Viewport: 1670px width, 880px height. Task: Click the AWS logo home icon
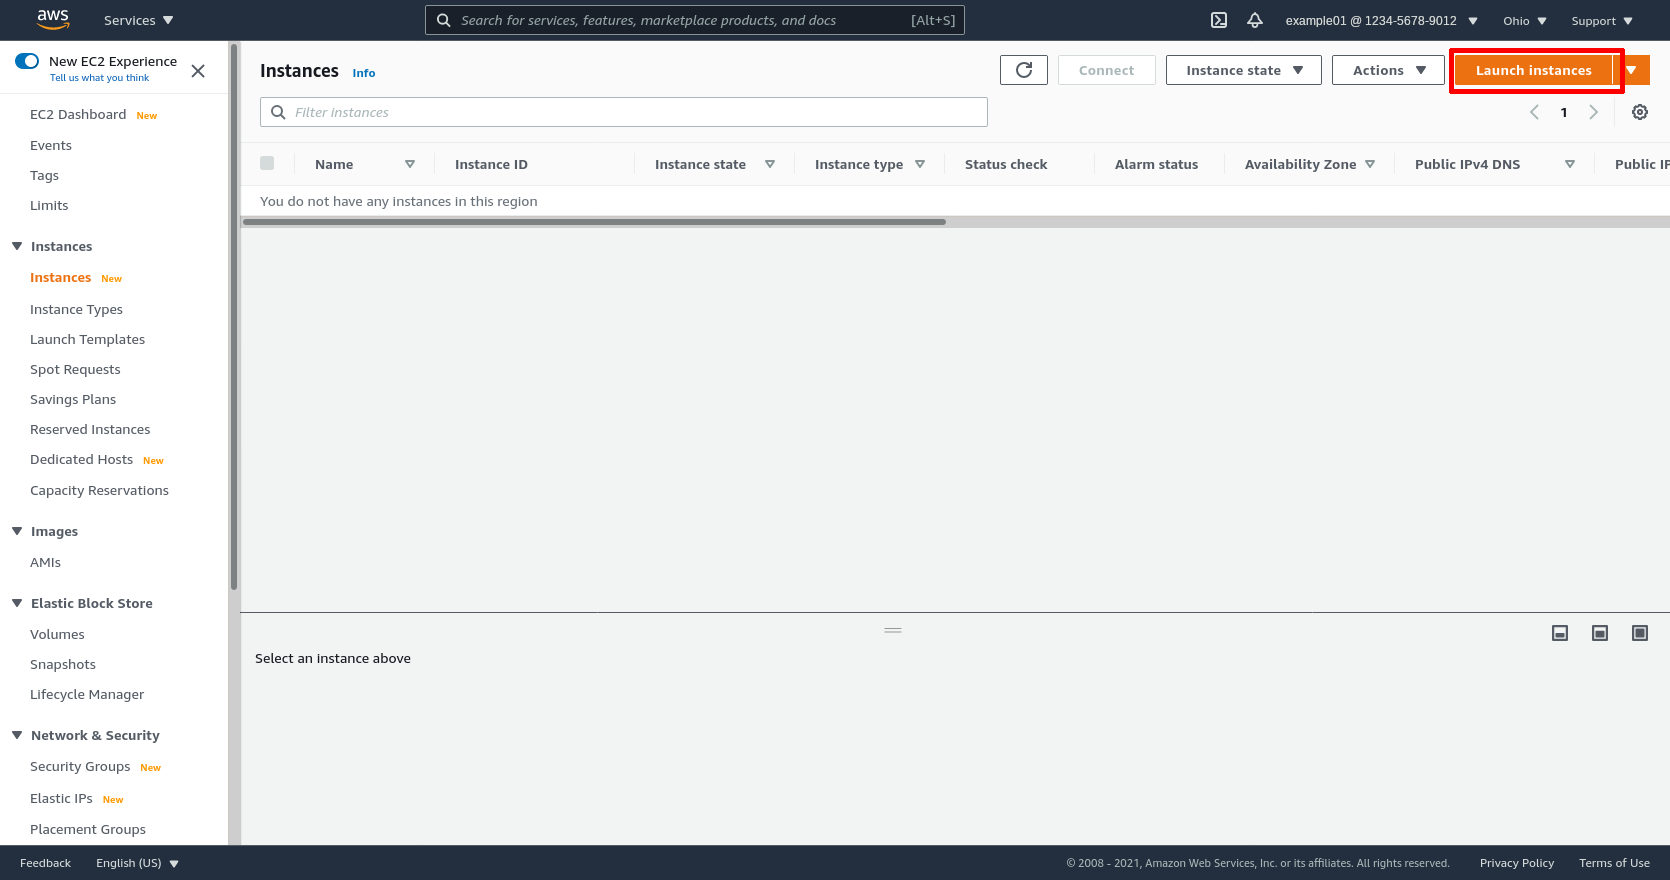tap(52, 19)
